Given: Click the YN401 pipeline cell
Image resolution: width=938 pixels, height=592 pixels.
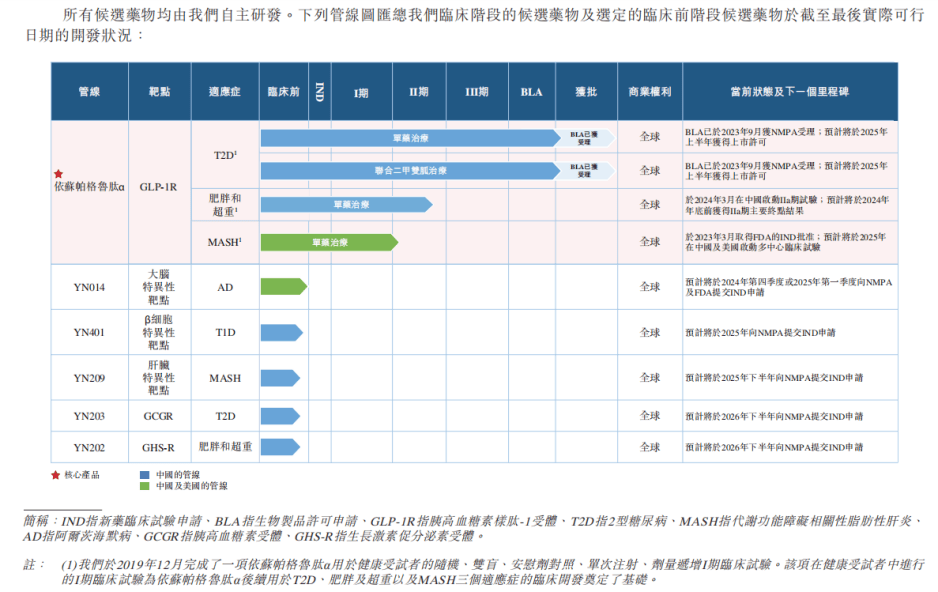Looking at the screenshot, I should coord(89,332).
